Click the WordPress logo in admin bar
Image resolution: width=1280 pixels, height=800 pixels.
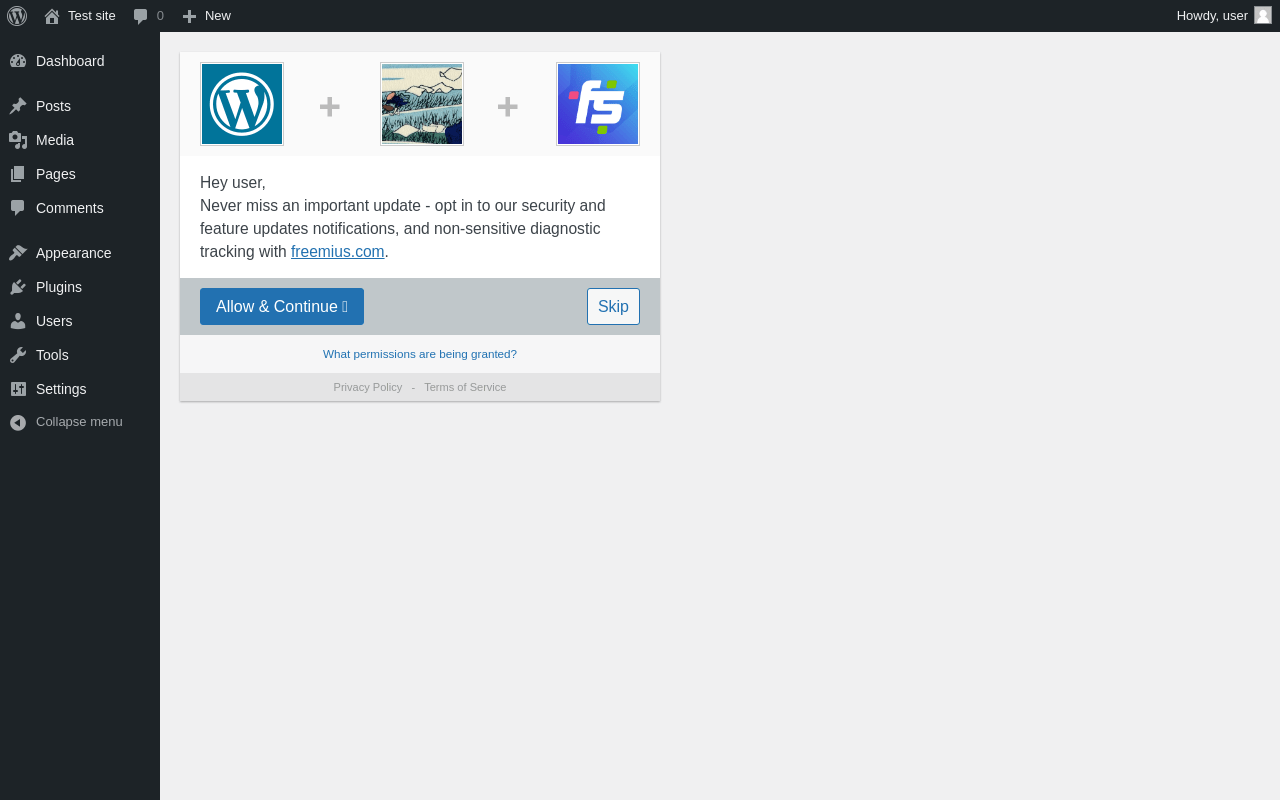pyautogui.click(x=17, y=16)
